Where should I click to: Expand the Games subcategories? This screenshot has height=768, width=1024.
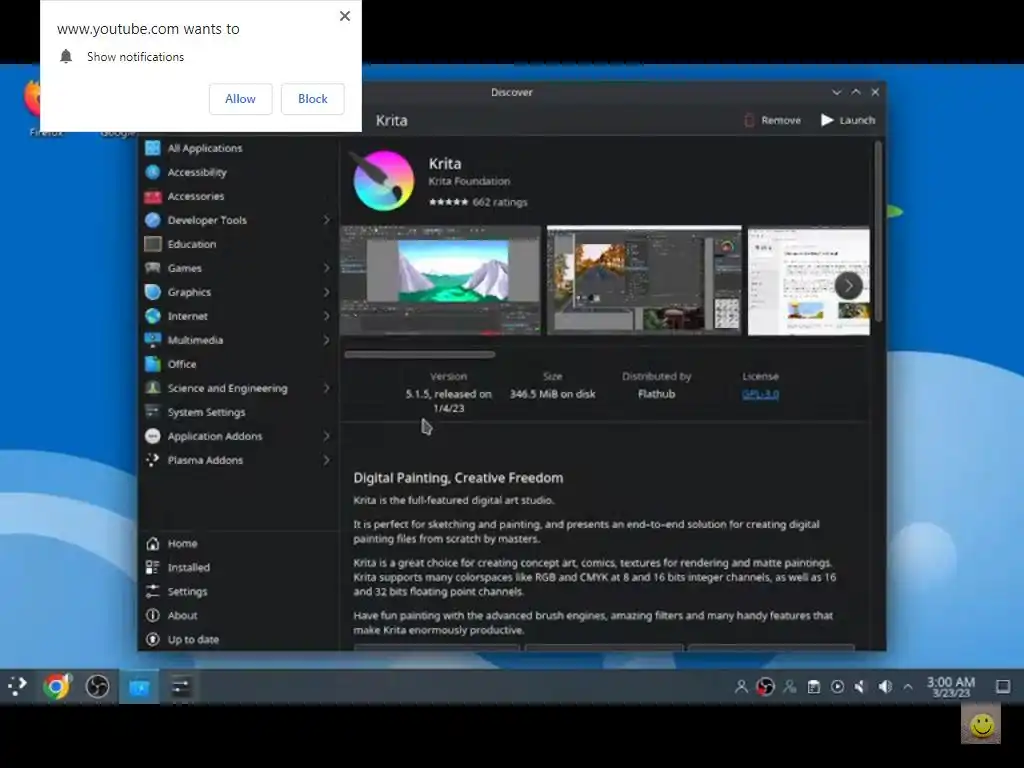[x=327, y=268]
